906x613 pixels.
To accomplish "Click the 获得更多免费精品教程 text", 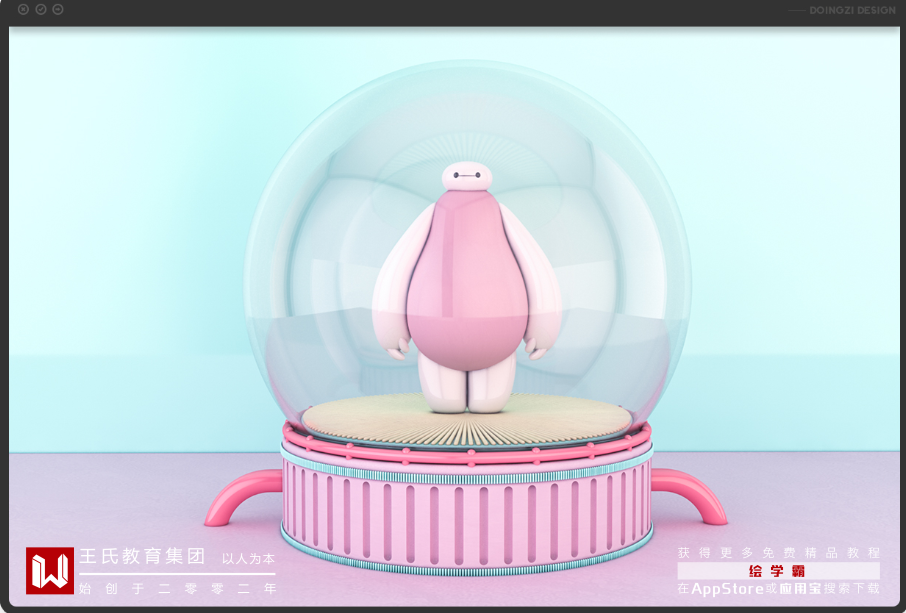I will tap(778, 553).
